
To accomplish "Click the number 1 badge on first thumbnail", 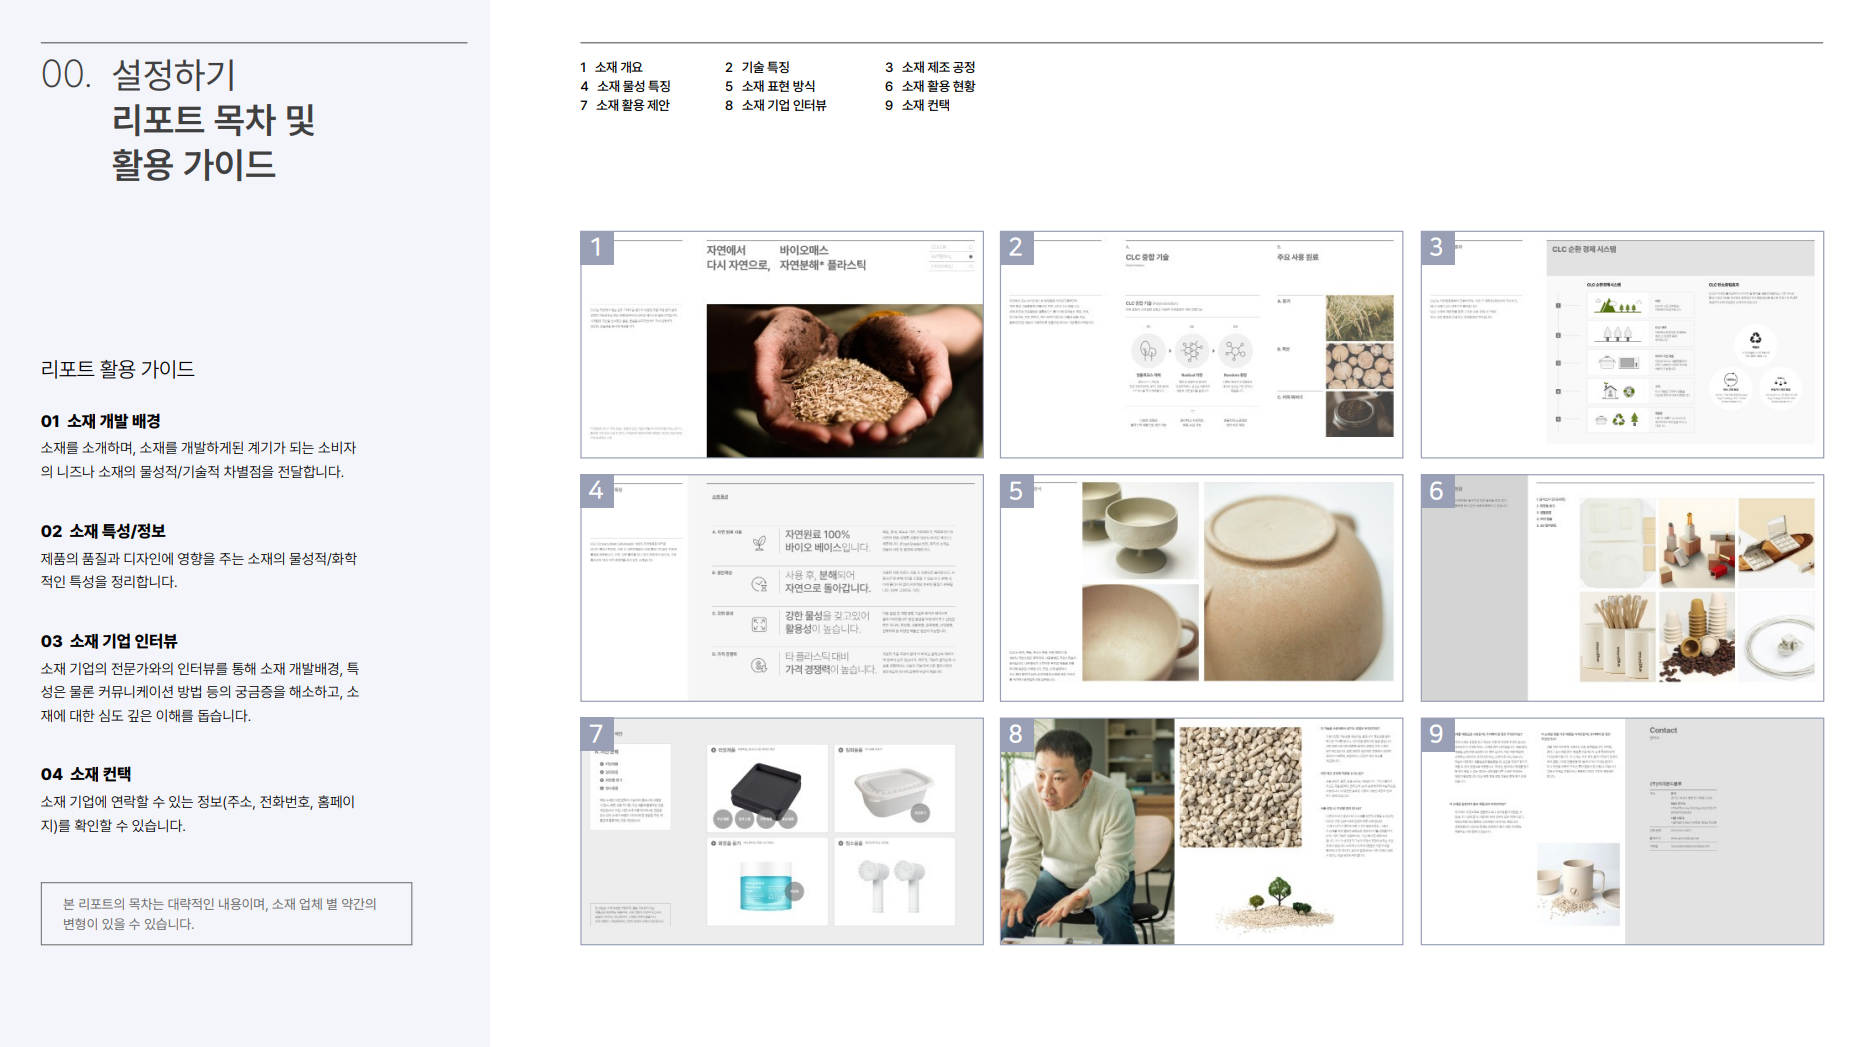I will [x=597, y=247].
